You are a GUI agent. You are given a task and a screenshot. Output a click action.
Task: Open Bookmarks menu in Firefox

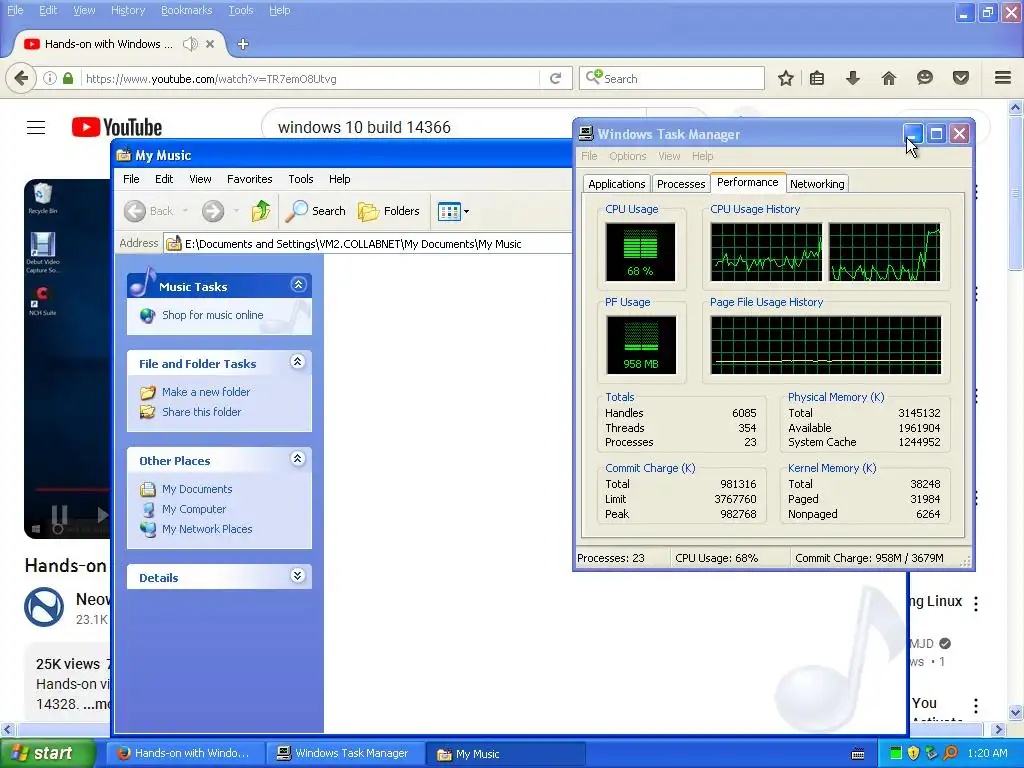pyautogui.click(x=187, y=10)
